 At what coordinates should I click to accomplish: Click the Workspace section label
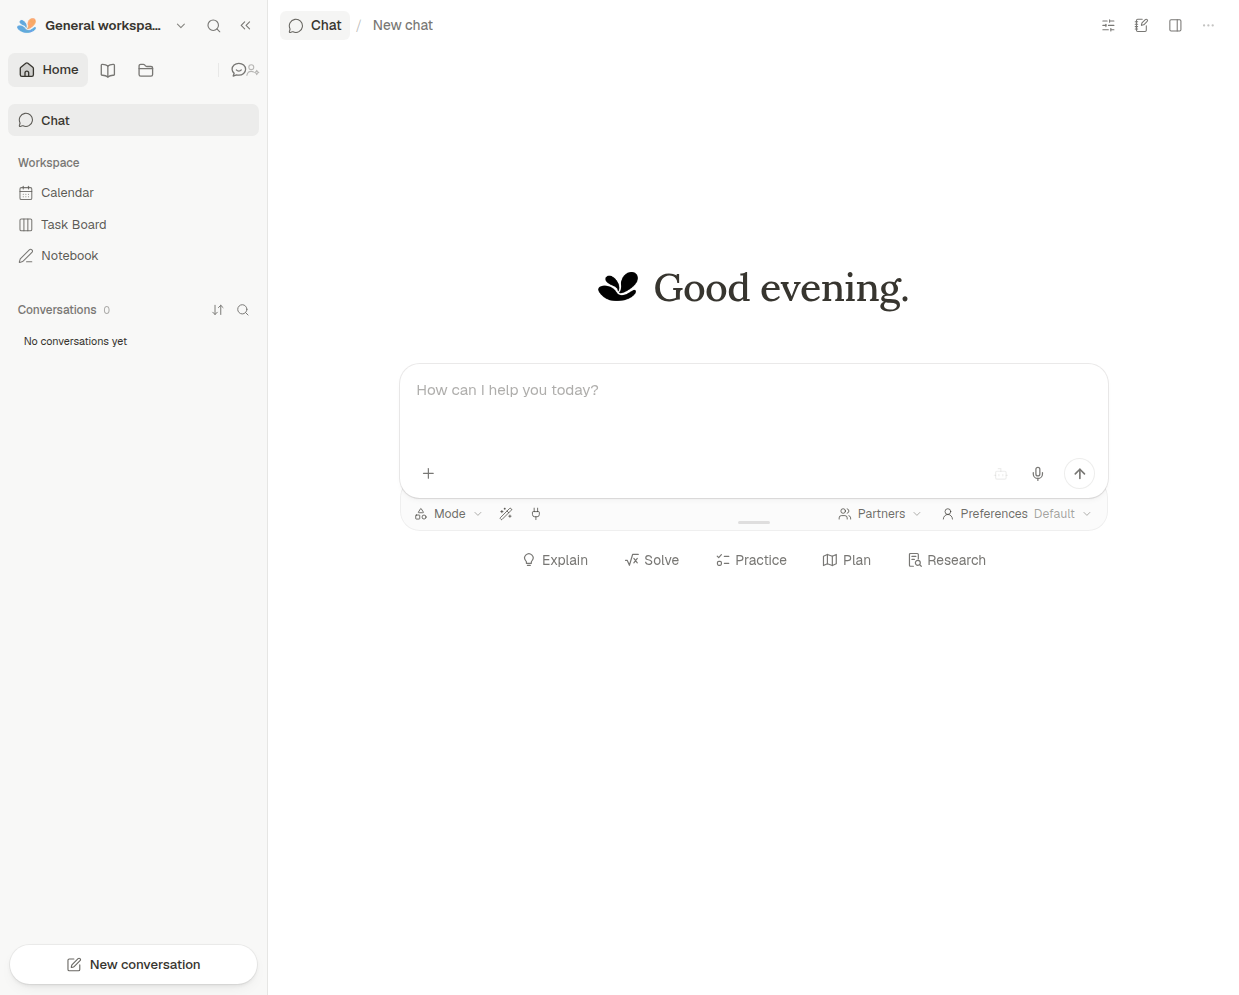pos(48,163)
